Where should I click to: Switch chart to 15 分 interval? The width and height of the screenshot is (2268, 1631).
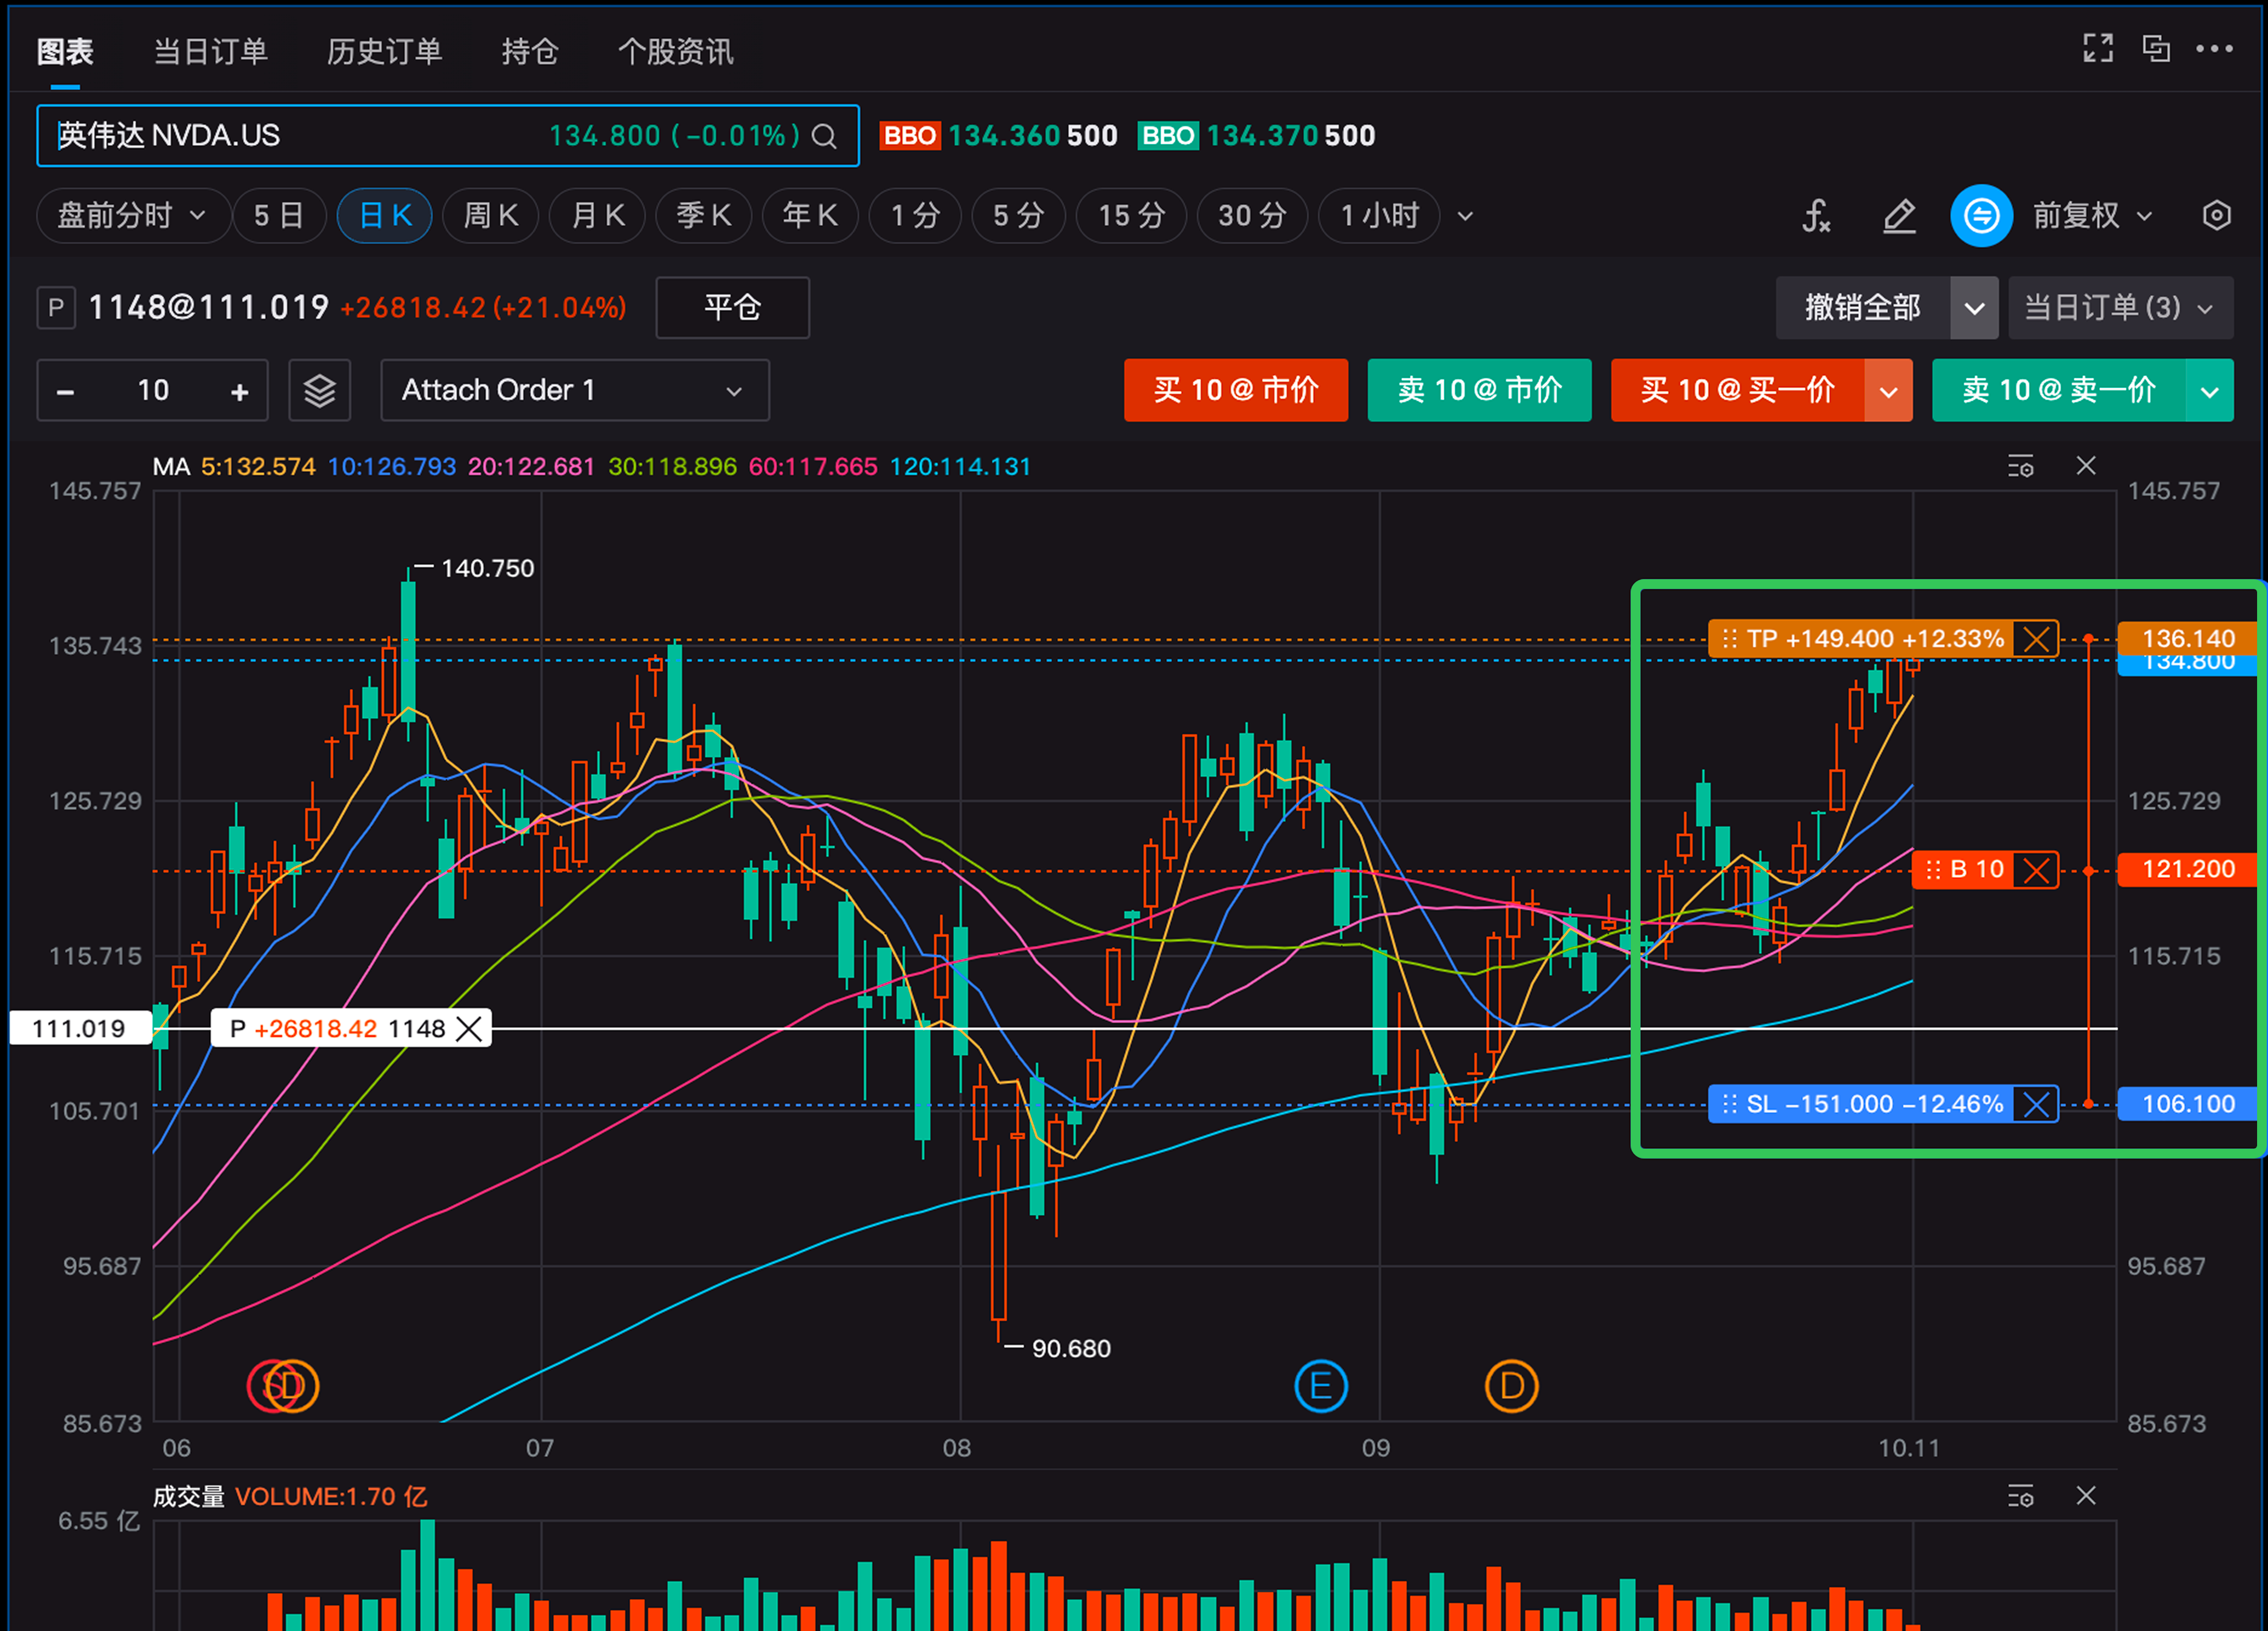[1131, 216]
